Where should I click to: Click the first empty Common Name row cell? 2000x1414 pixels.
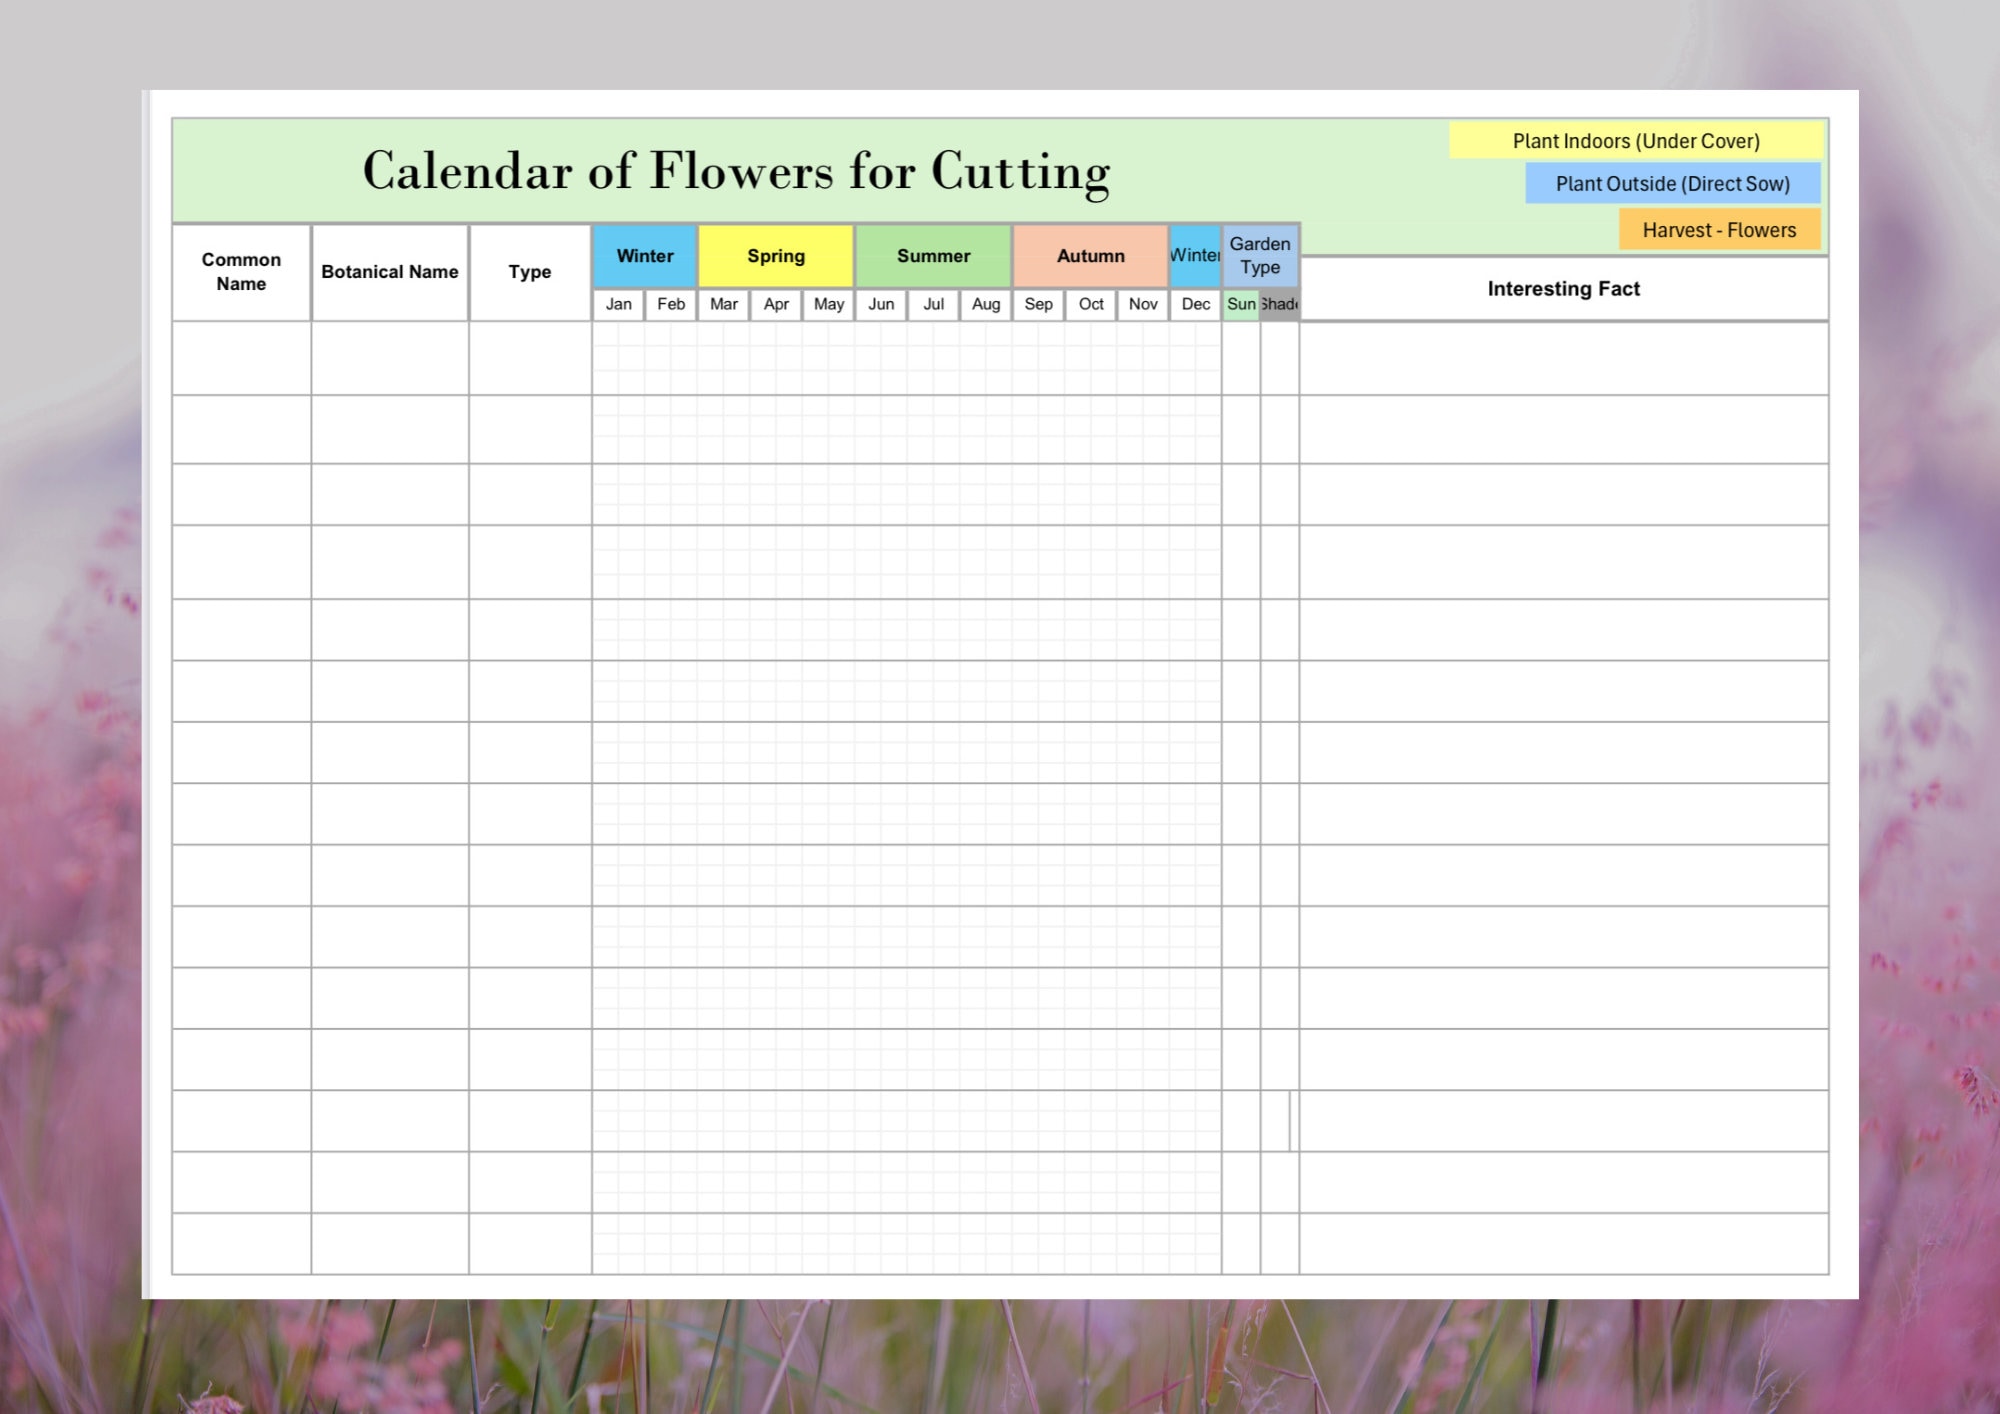pos(239,358)
